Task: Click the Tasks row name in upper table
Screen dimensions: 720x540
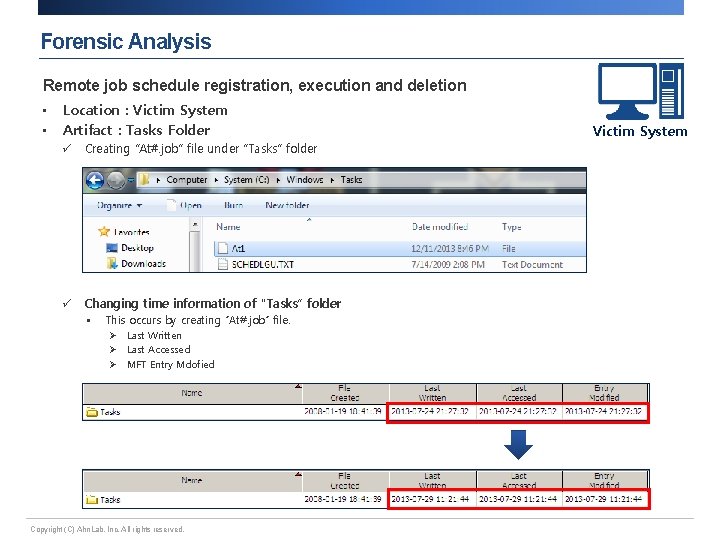Action: (110, 412)
